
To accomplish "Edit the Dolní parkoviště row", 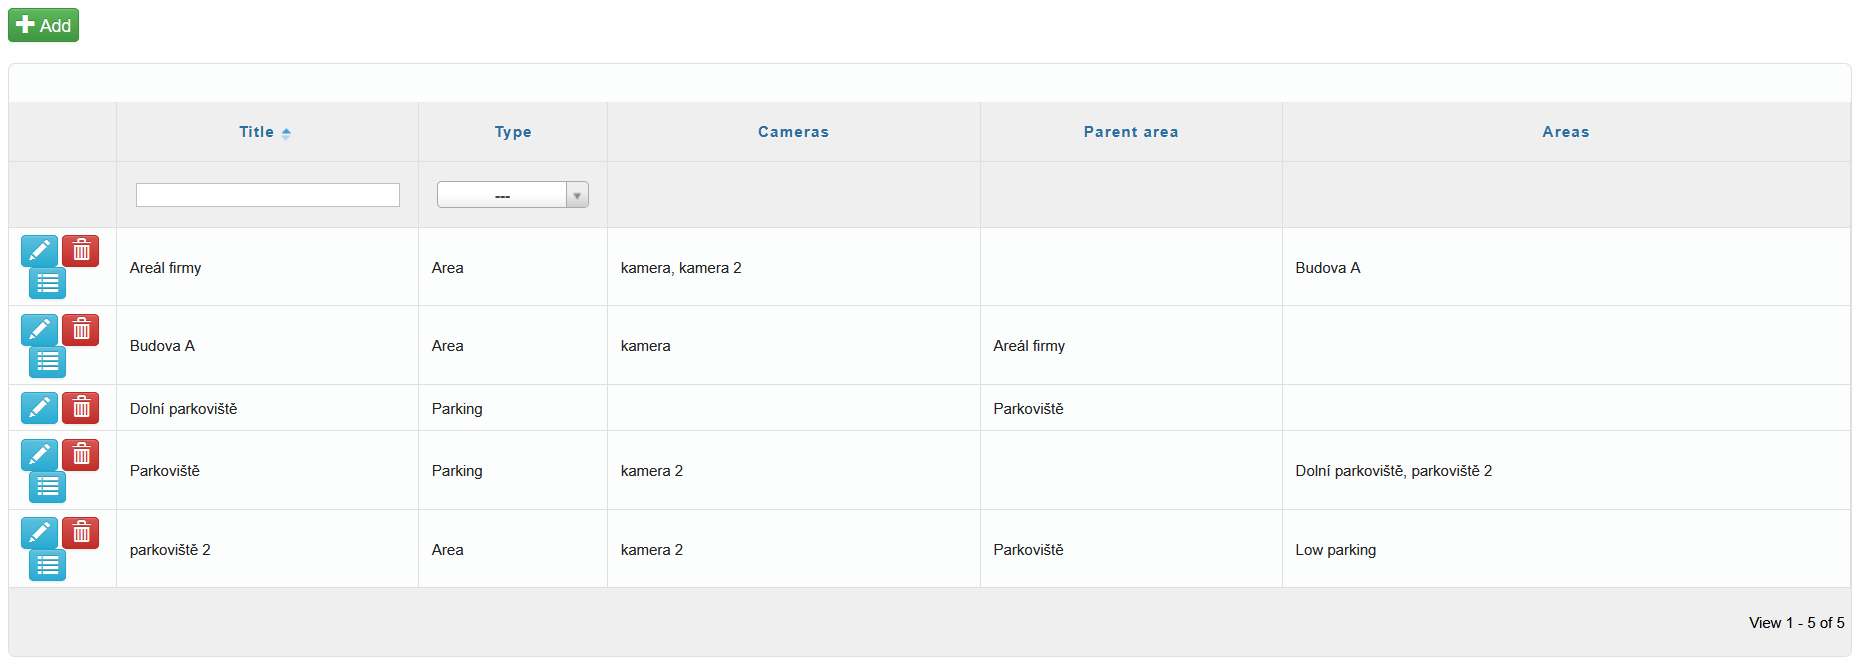I will tap(39, 408).
